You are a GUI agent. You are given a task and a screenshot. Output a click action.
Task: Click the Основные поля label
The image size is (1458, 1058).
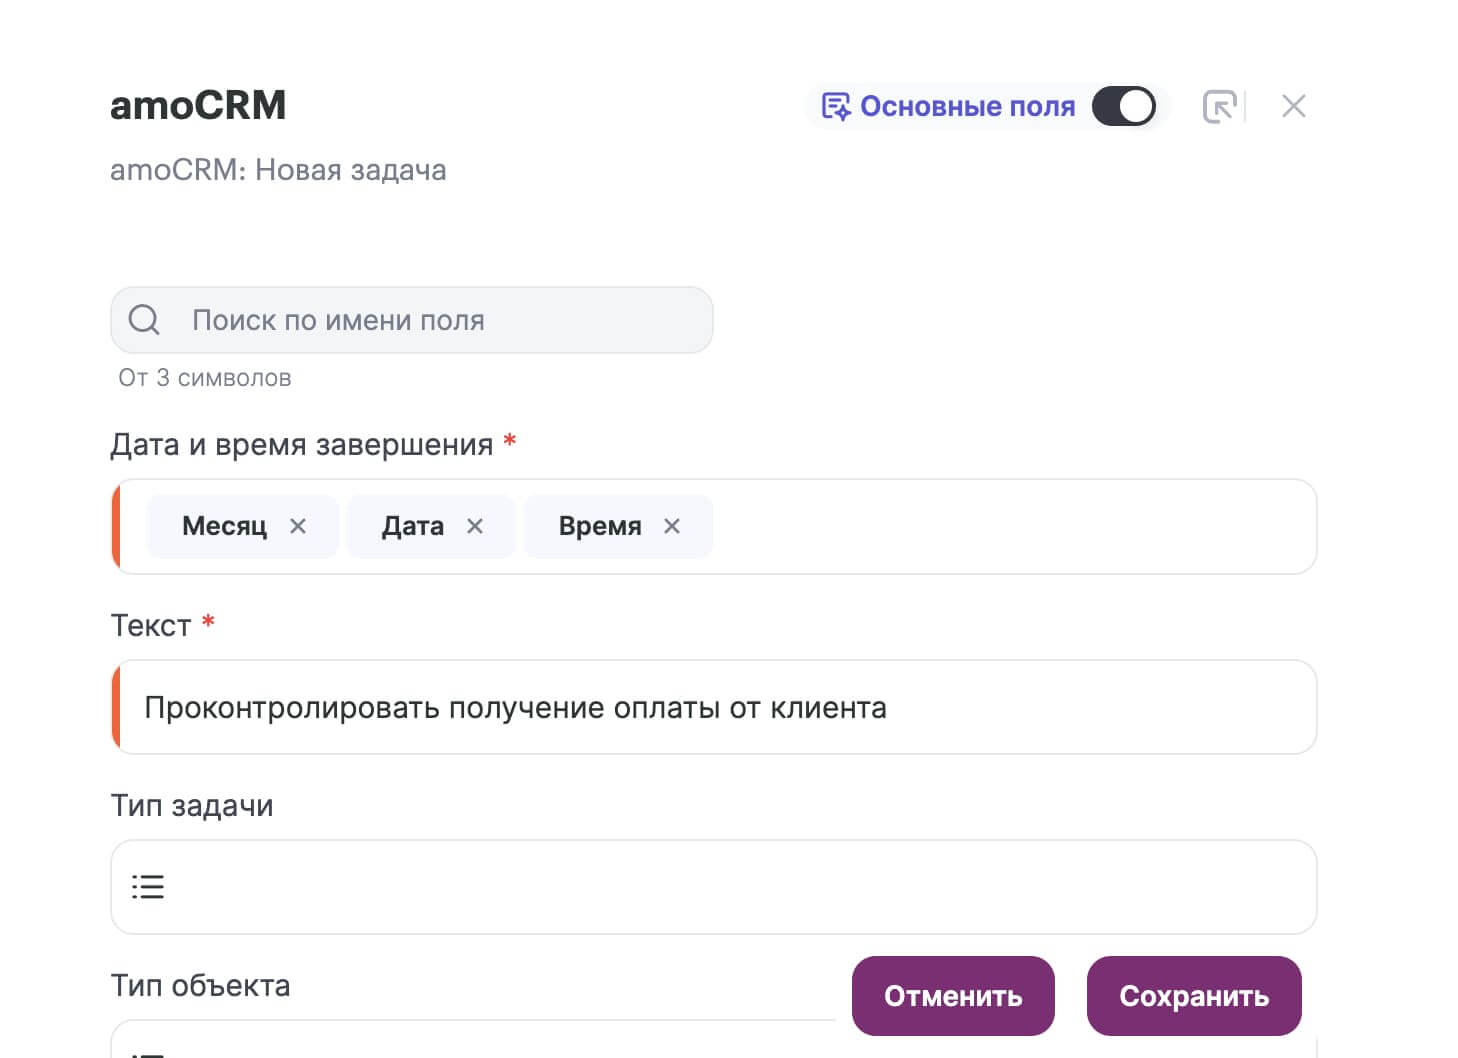coord(967,106)
